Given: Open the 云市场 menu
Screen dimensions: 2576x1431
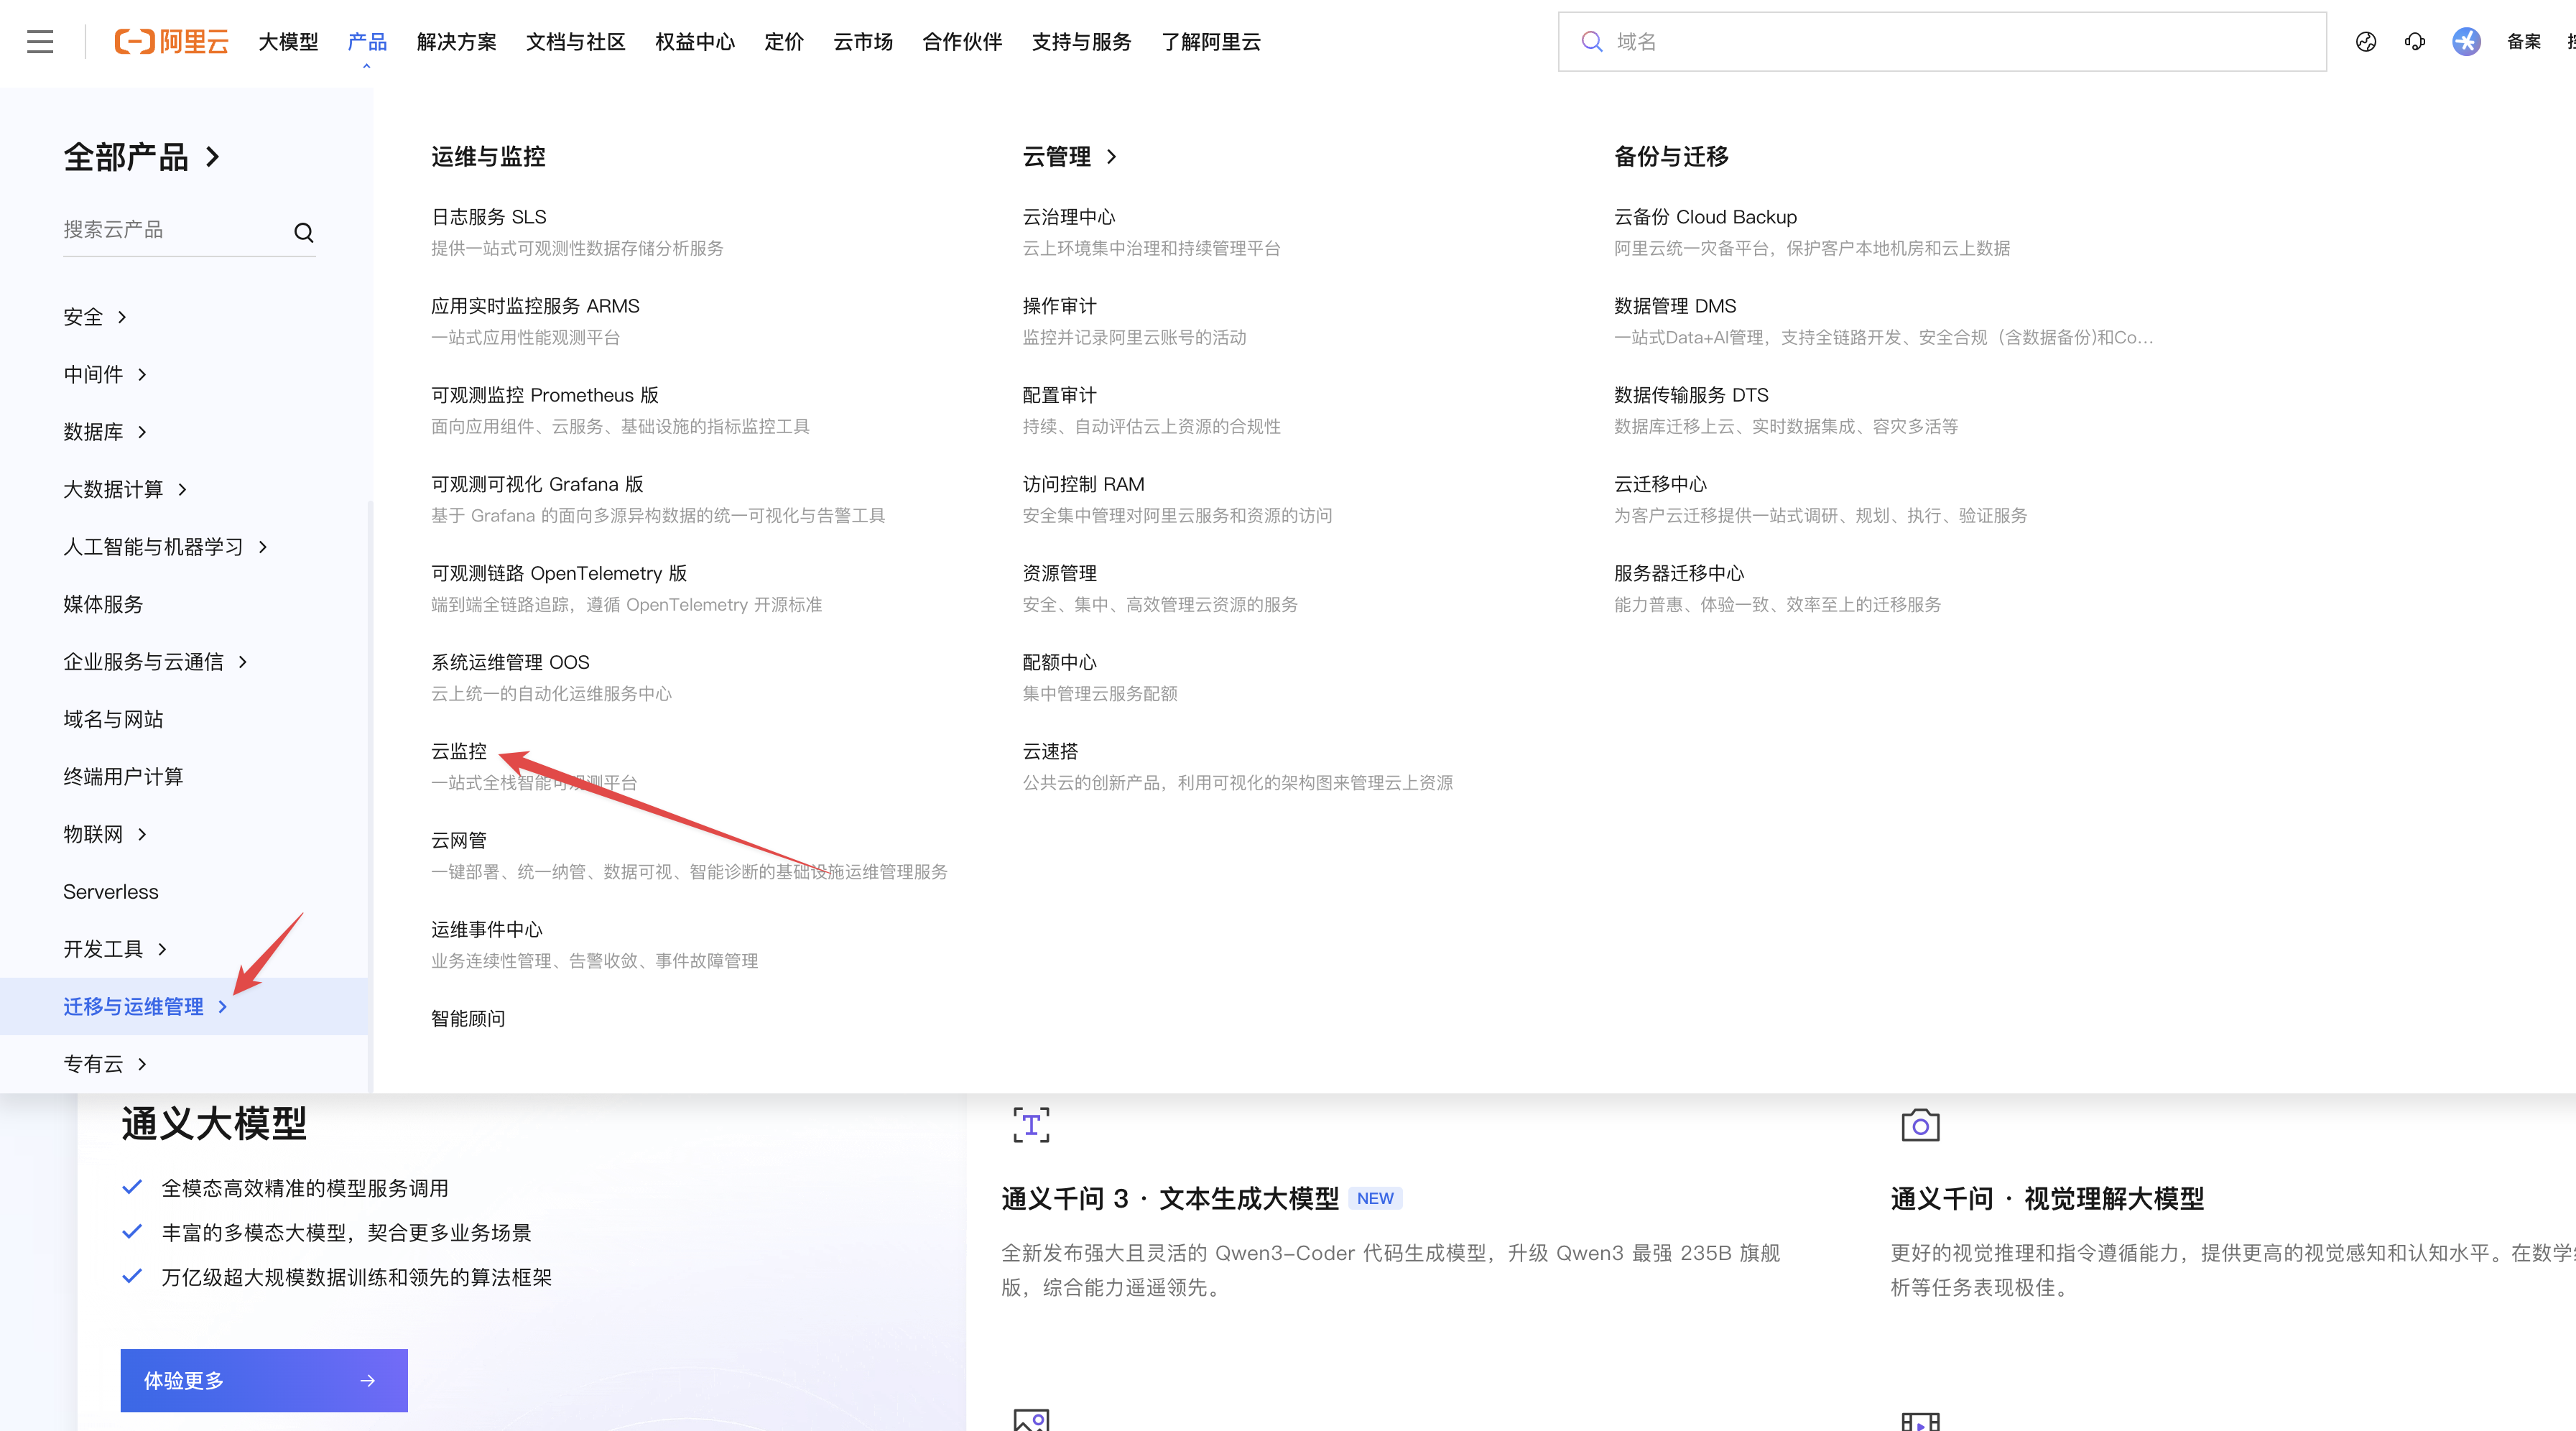Looking at the screenshot, I should [861, 42].
